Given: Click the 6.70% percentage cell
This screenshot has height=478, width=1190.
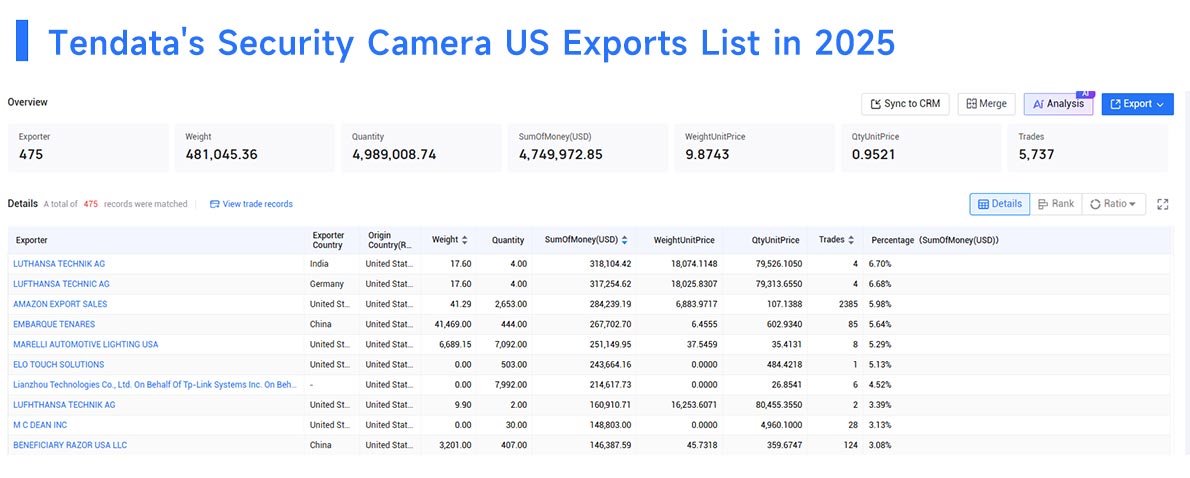Looking at the screenshot, I should [880, 264].
